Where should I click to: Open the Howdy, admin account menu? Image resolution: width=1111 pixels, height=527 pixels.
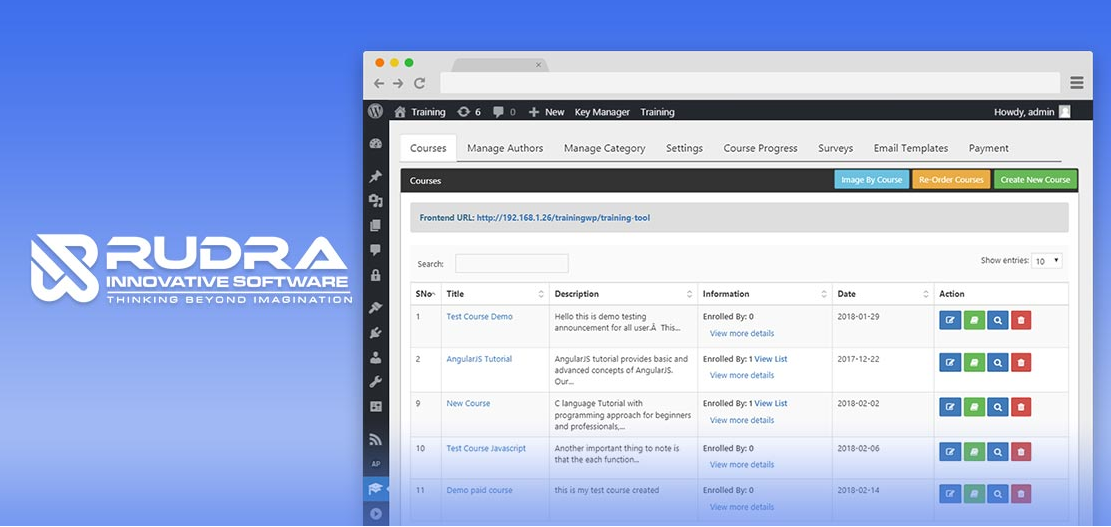(x=1032, y=112)
